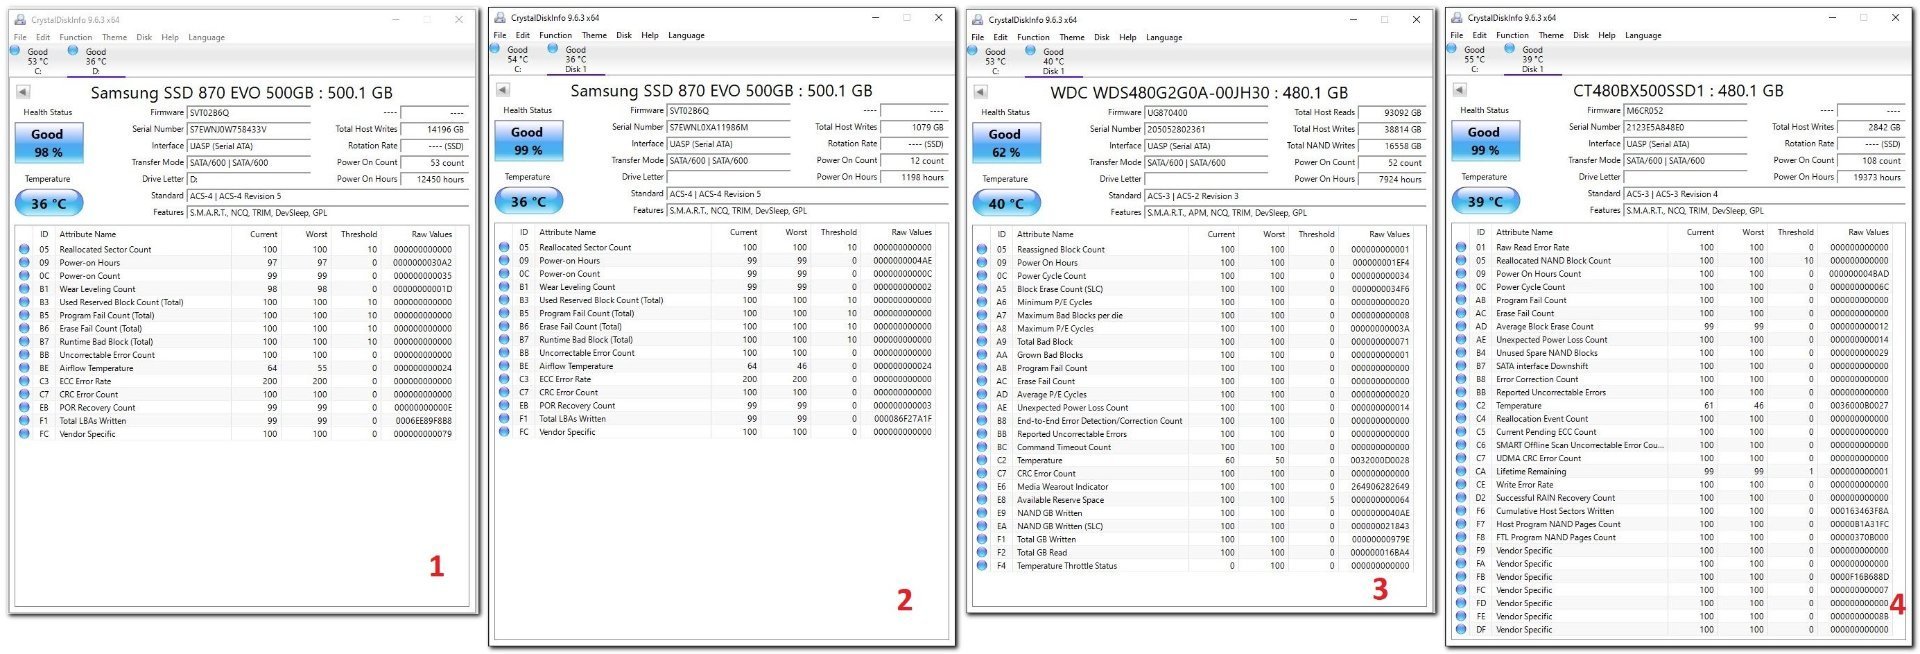Click CrystalDiskInfo app icon in CT480BX500SSD1 window title bar

point(1457,18)
